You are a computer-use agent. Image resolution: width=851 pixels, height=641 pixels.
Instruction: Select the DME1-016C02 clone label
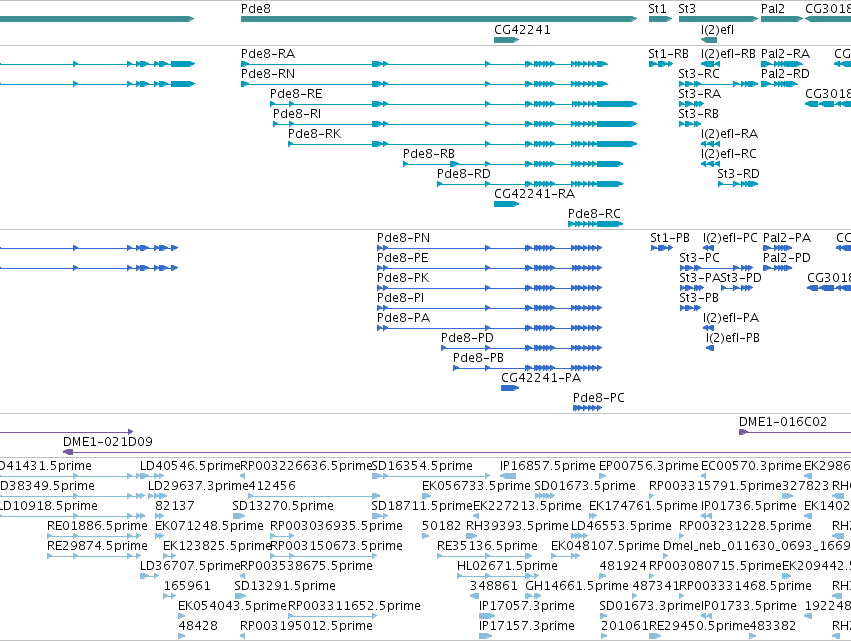(783, 422)
